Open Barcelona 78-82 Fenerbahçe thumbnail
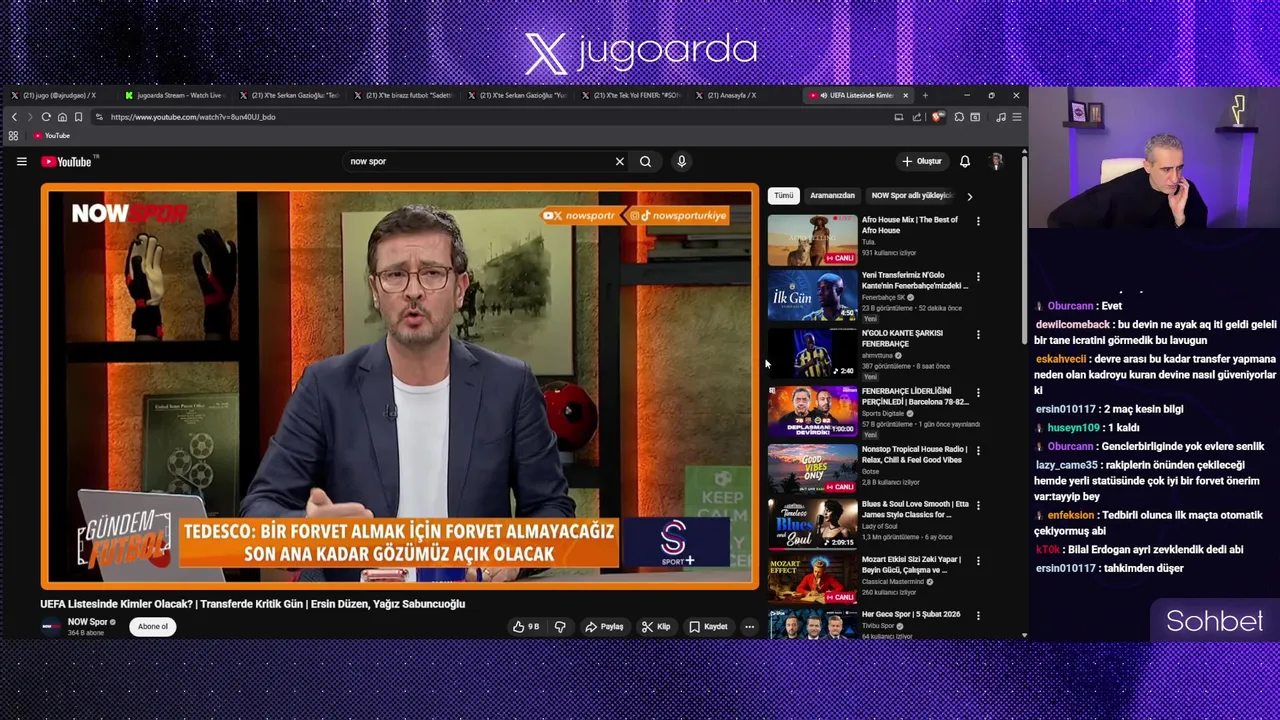The image size is (1280, 720). click(812, 410)
